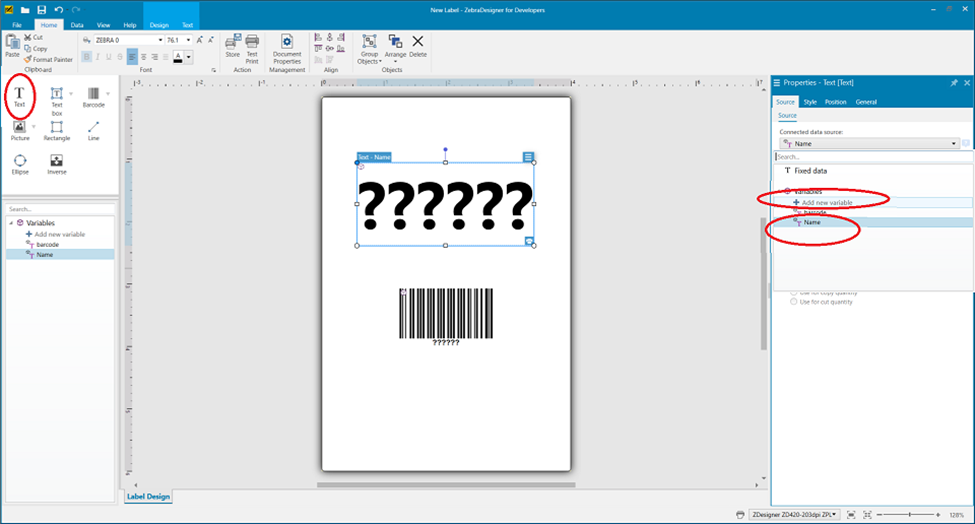Screen dimensions: 975x524
Task: Select the Rectangle tool
Action: click(57, 131)
